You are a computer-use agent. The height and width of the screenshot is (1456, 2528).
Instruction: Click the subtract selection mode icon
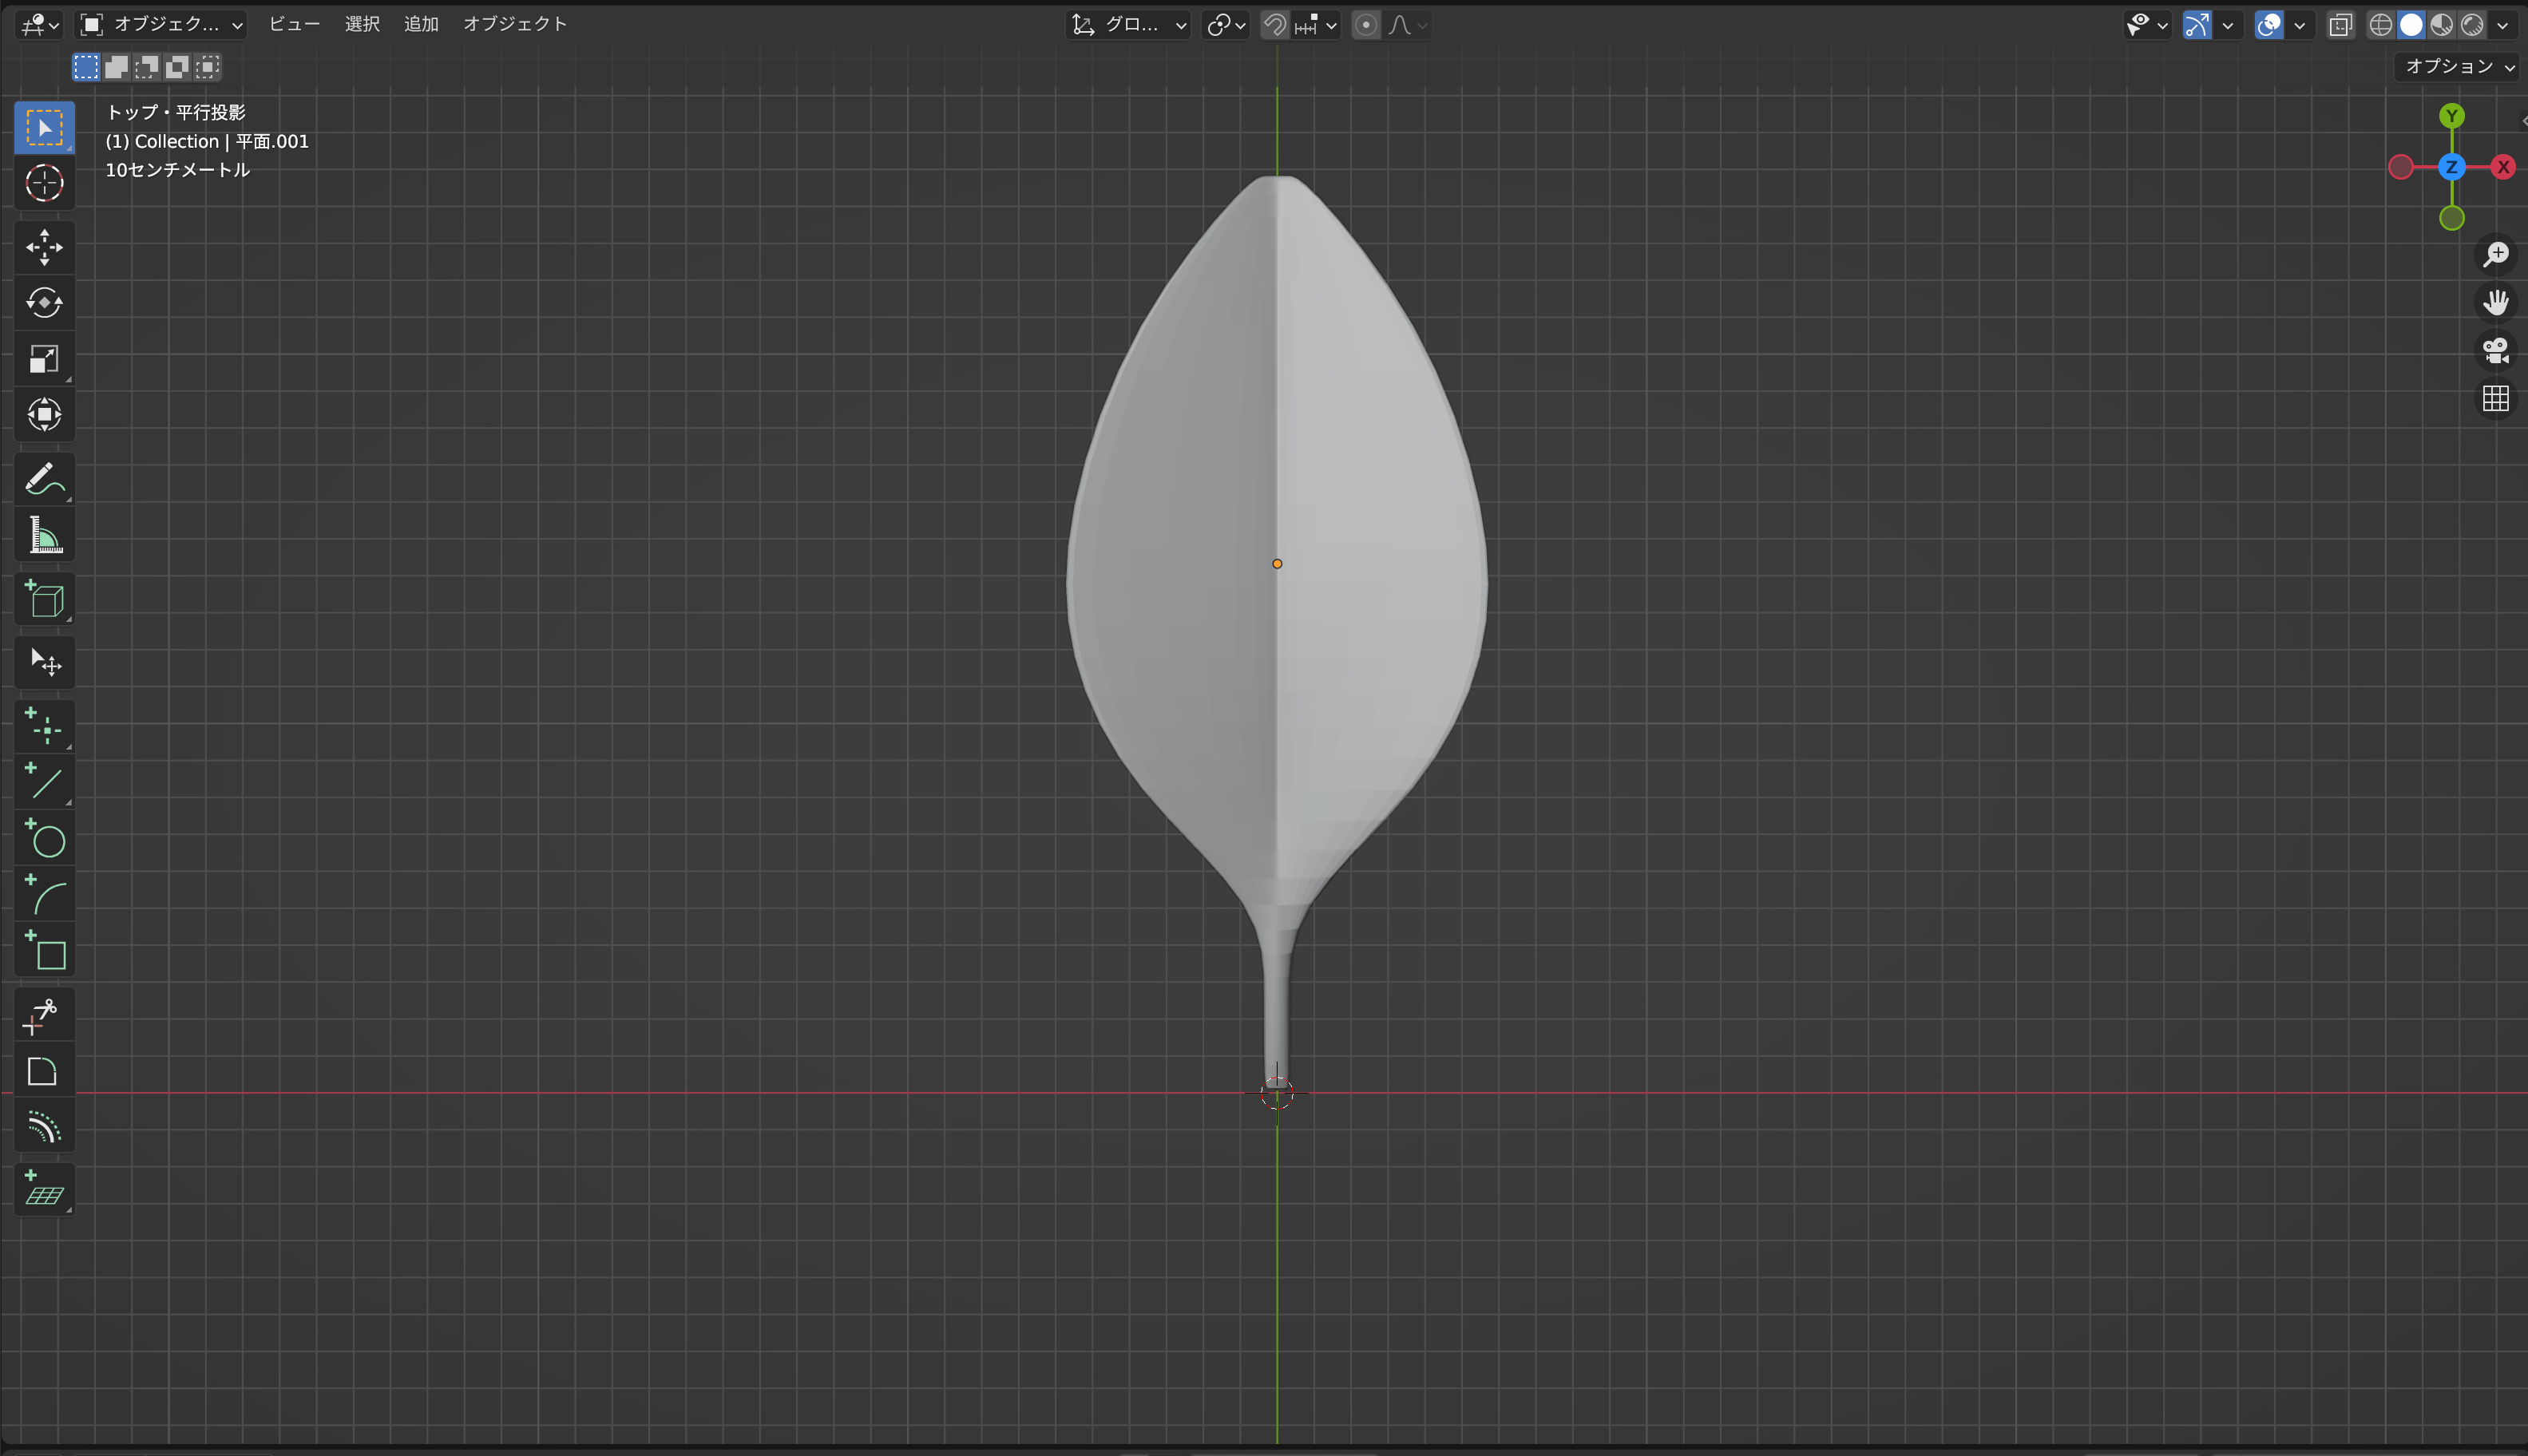tap(147, 67)
